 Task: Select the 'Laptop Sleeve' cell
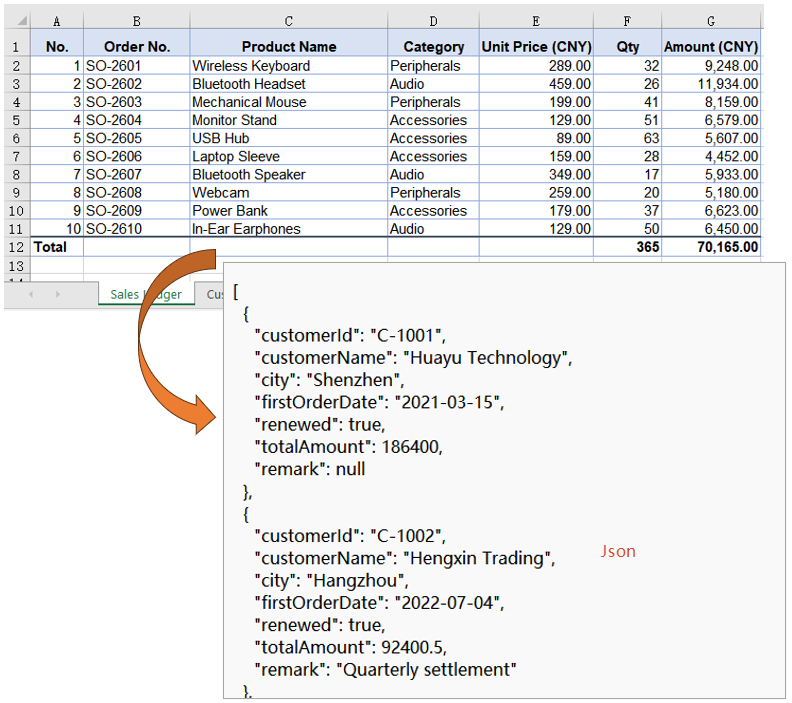pyautogui.click(x=288, y=157)
